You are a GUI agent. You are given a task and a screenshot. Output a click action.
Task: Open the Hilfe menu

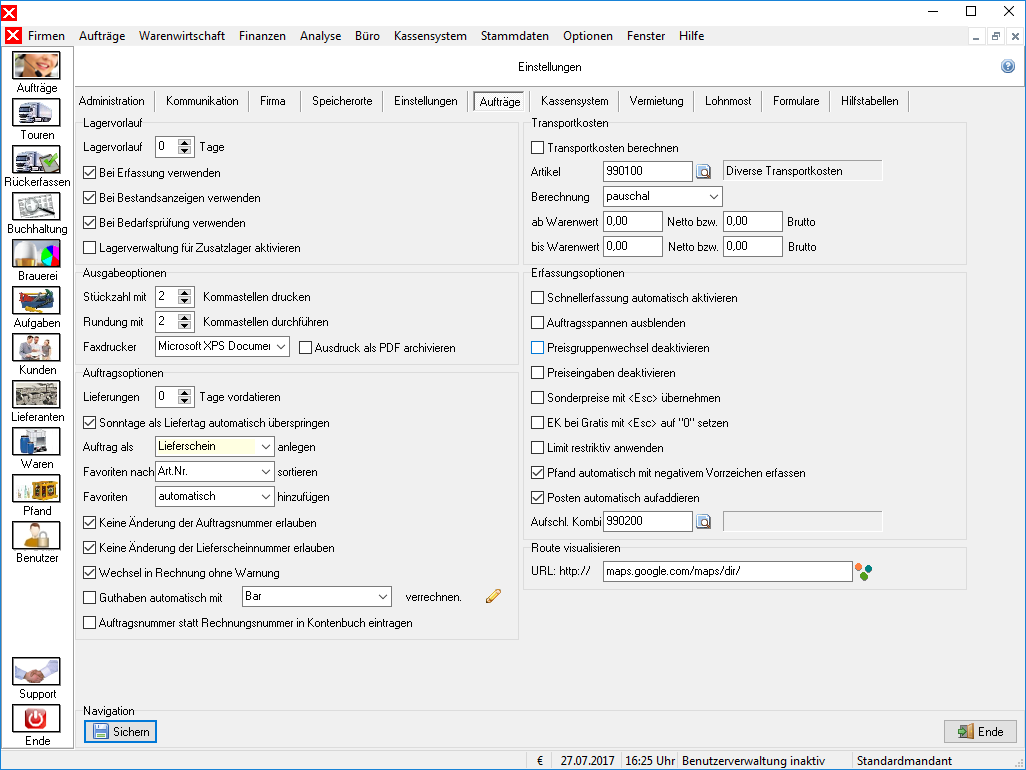(692, 36)
